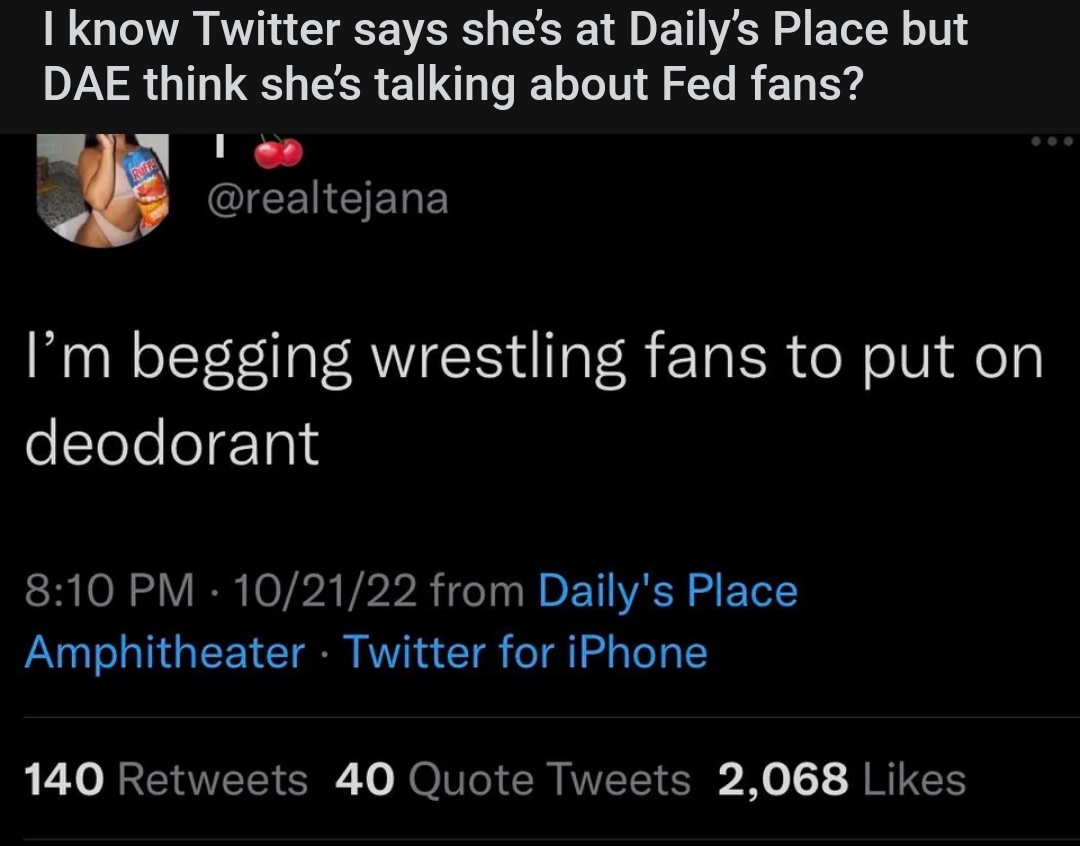Click the post title starting "I know Twitter"

[x=505, y=30]
